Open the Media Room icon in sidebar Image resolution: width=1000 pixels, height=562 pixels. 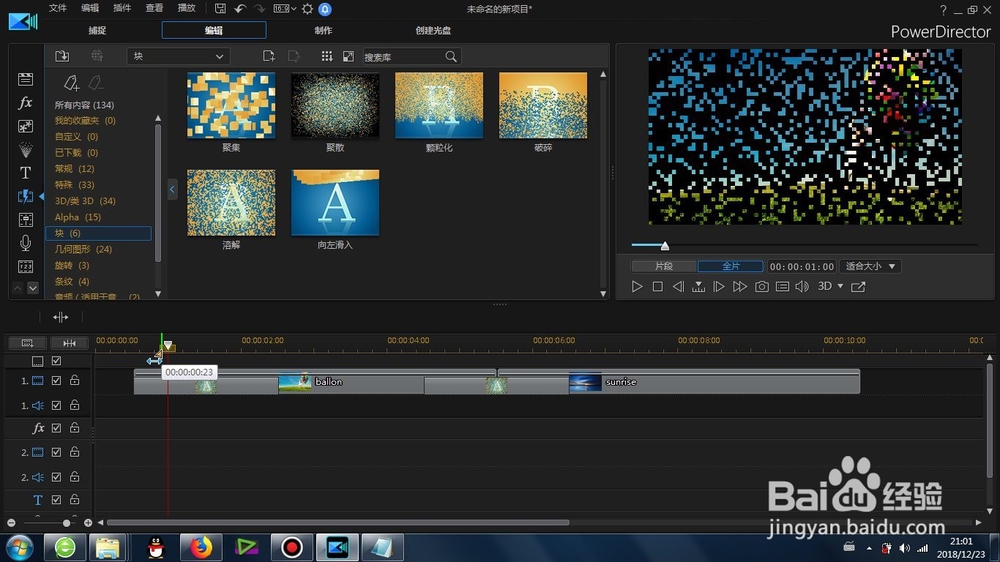tap(26, 79)
